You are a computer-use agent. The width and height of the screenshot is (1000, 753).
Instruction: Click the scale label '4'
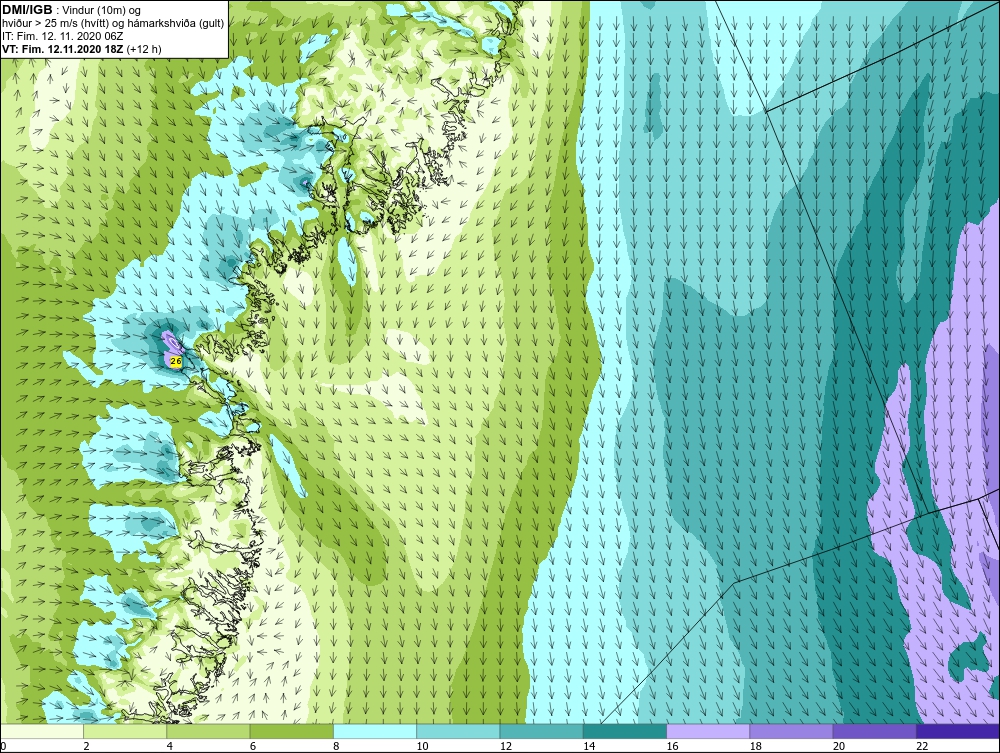tap(170, 747)
